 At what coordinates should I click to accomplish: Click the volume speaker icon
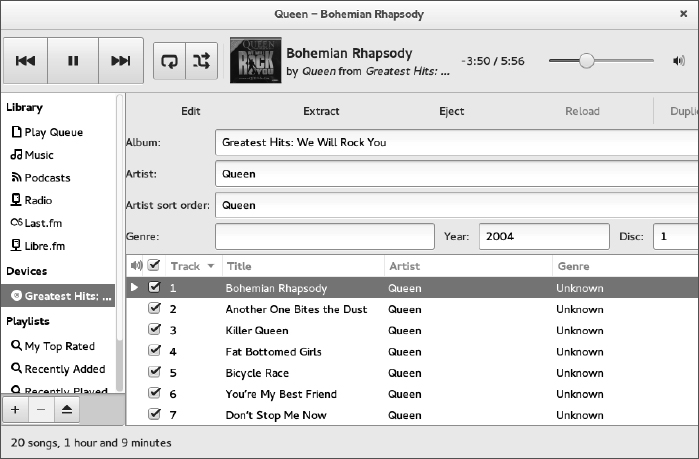click(x=679, y=61)
